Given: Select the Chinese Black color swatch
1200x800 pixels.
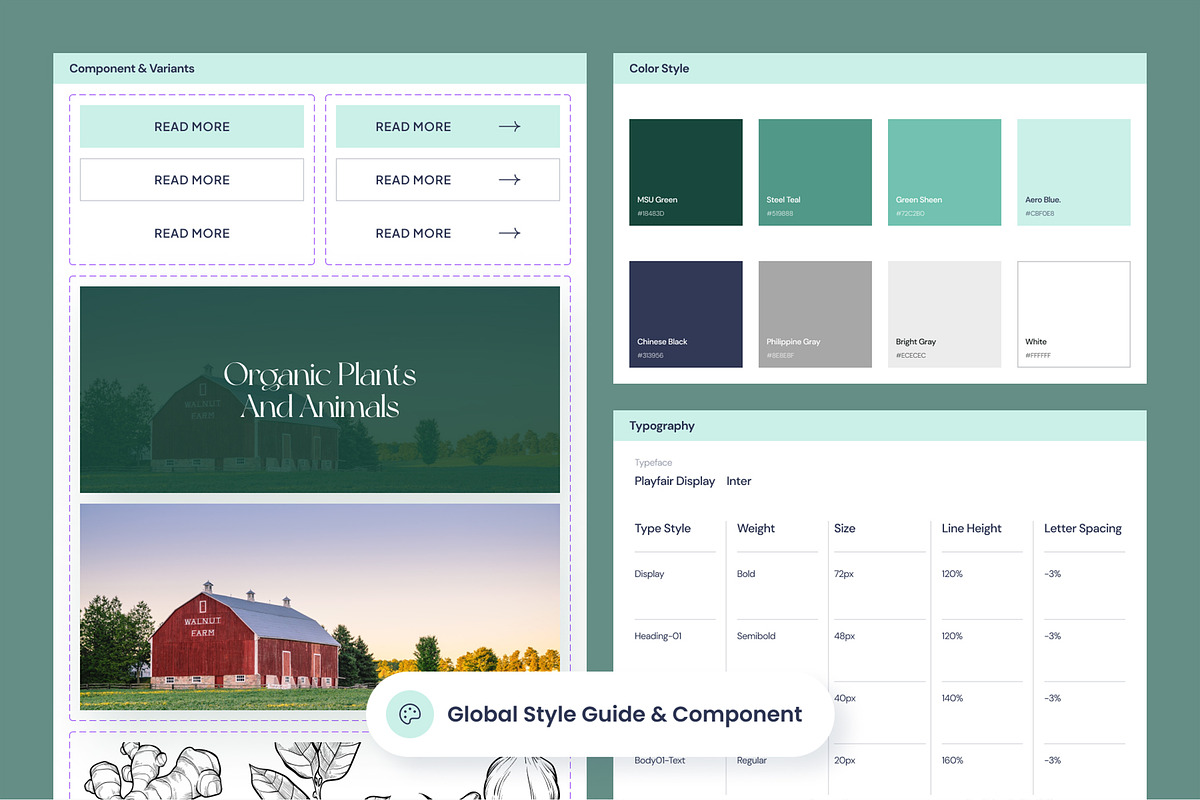Looking at the screenshot, I should (x=686, y=314).
